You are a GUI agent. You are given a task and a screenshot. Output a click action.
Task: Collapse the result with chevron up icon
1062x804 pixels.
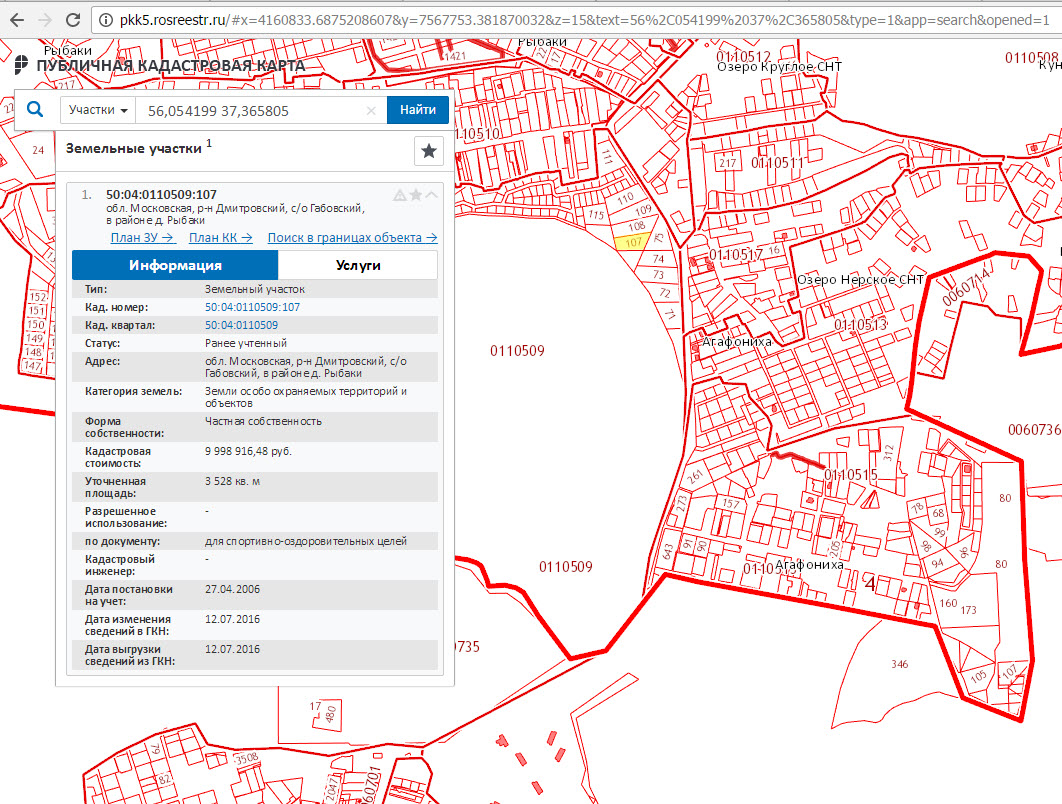431,195
